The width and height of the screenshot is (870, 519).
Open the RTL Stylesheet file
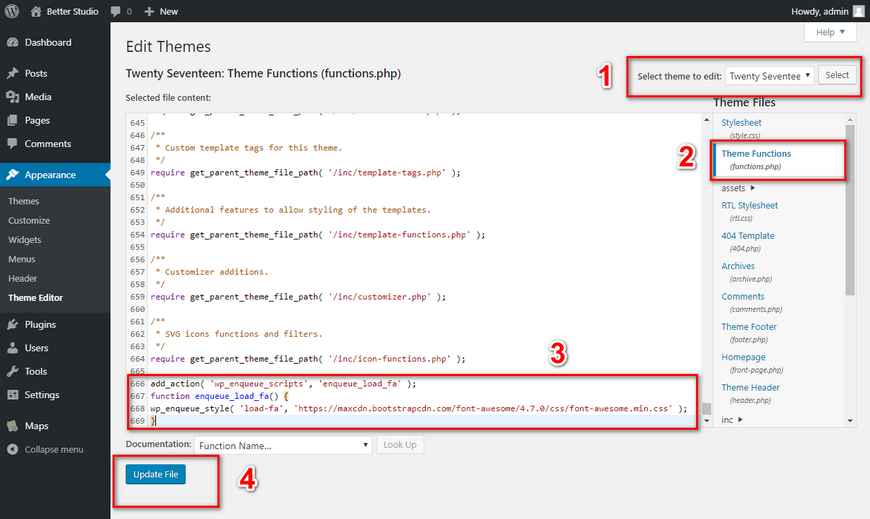click(x=750, y=205)
